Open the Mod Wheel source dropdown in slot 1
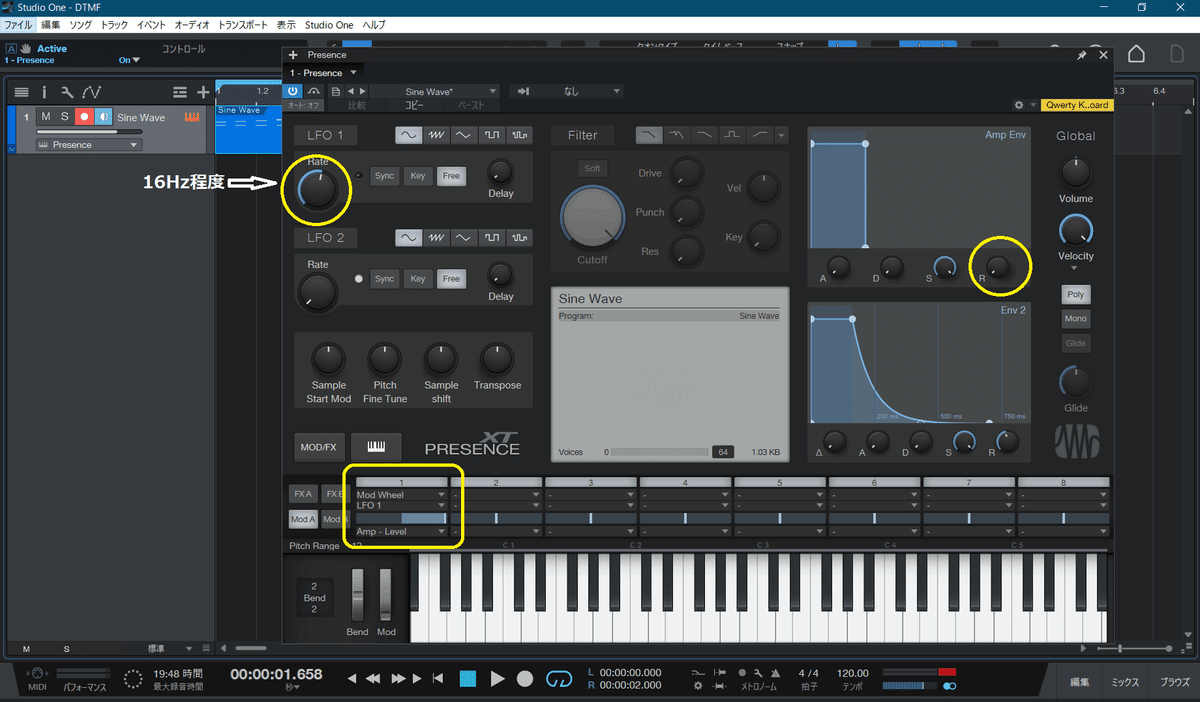Viewport: 1200px width, 702px height. [x=401, y=494]
